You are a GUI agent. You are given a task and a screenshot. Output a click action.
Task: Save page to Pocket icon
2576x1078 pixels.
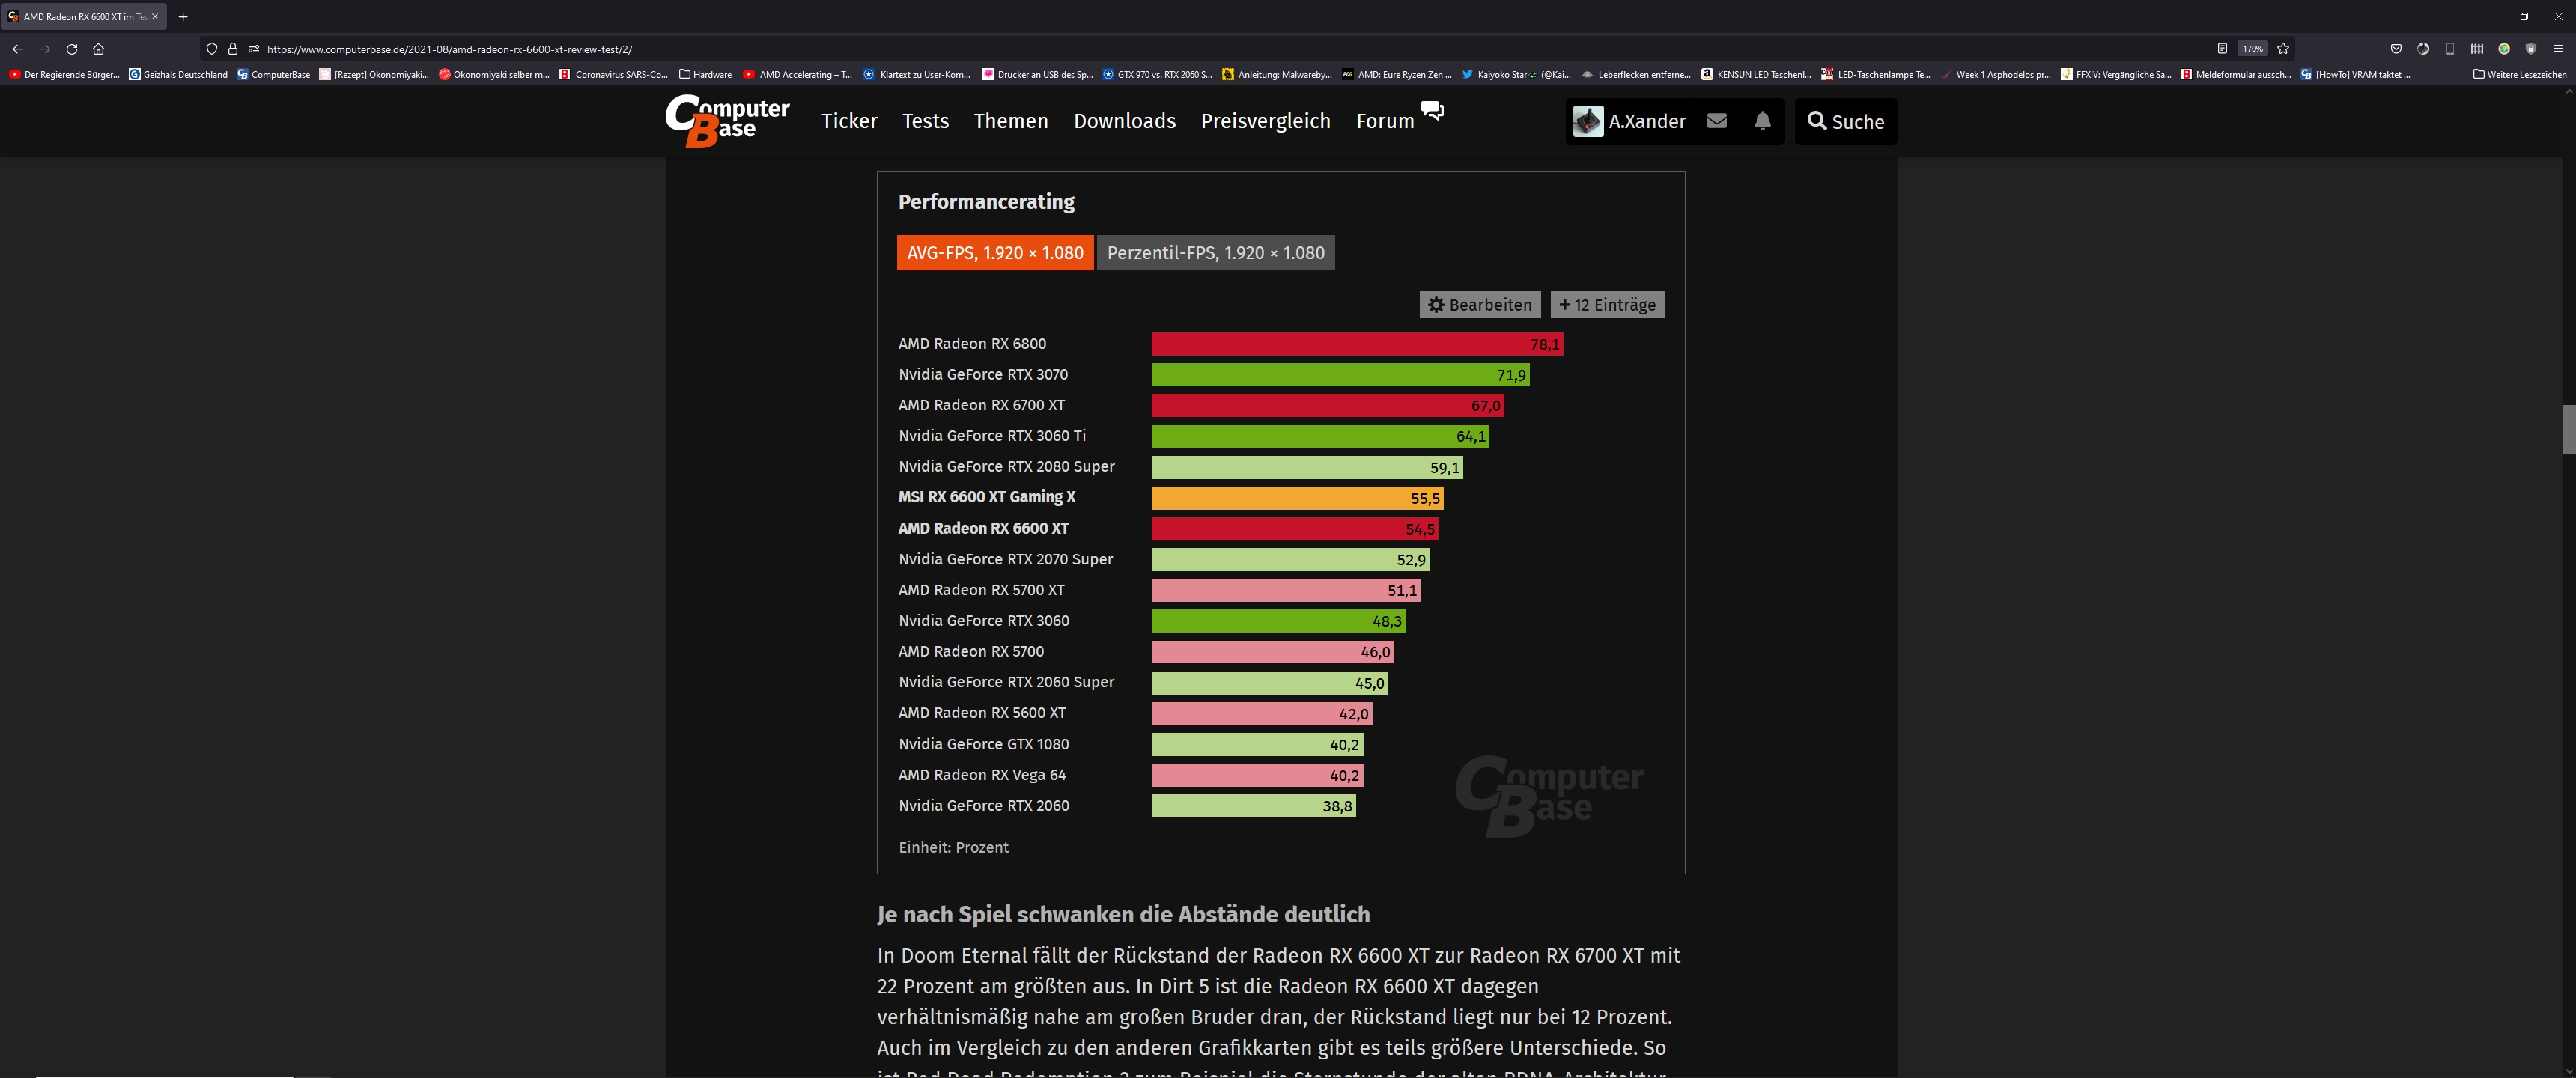pos(2396,48)
